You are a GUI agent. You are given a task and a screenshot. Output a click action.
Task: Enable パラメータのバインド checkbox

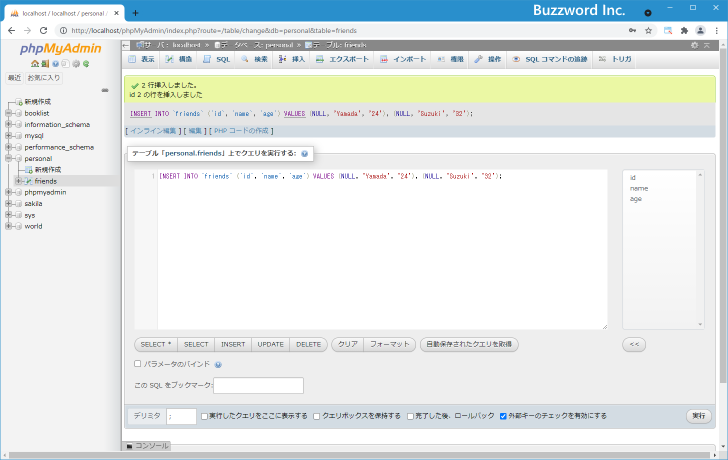pyautogui.click(x=138, y=364)
